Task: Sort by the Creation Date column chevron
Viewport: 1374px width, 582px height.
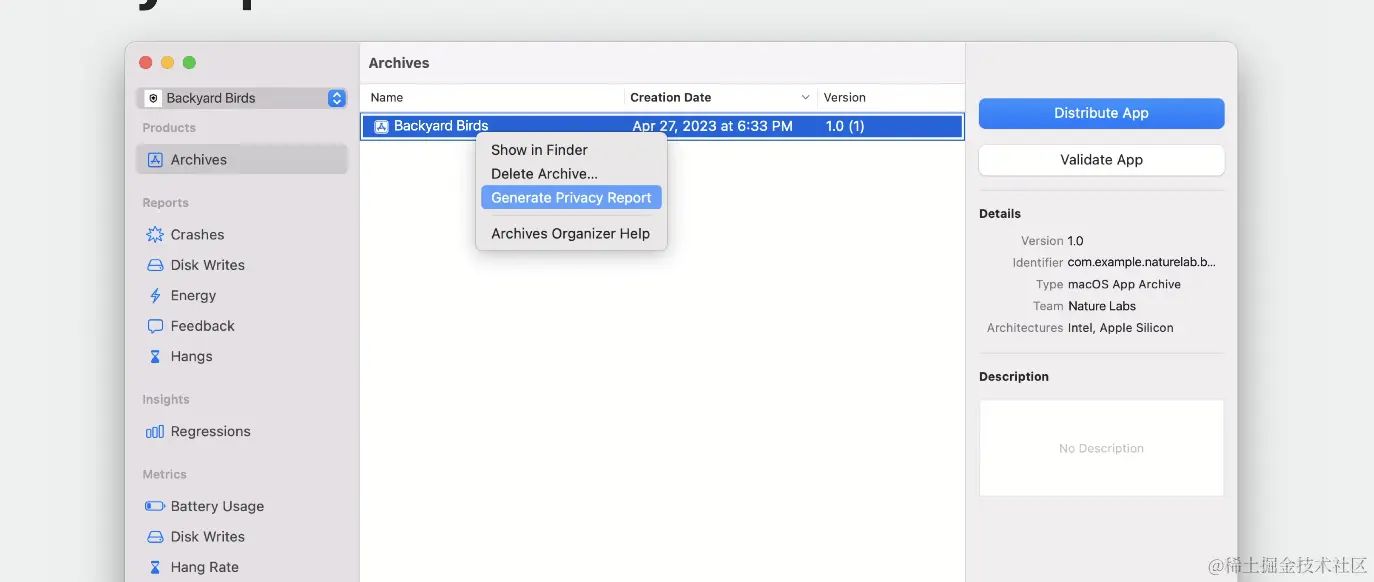Action: (806, 98)
